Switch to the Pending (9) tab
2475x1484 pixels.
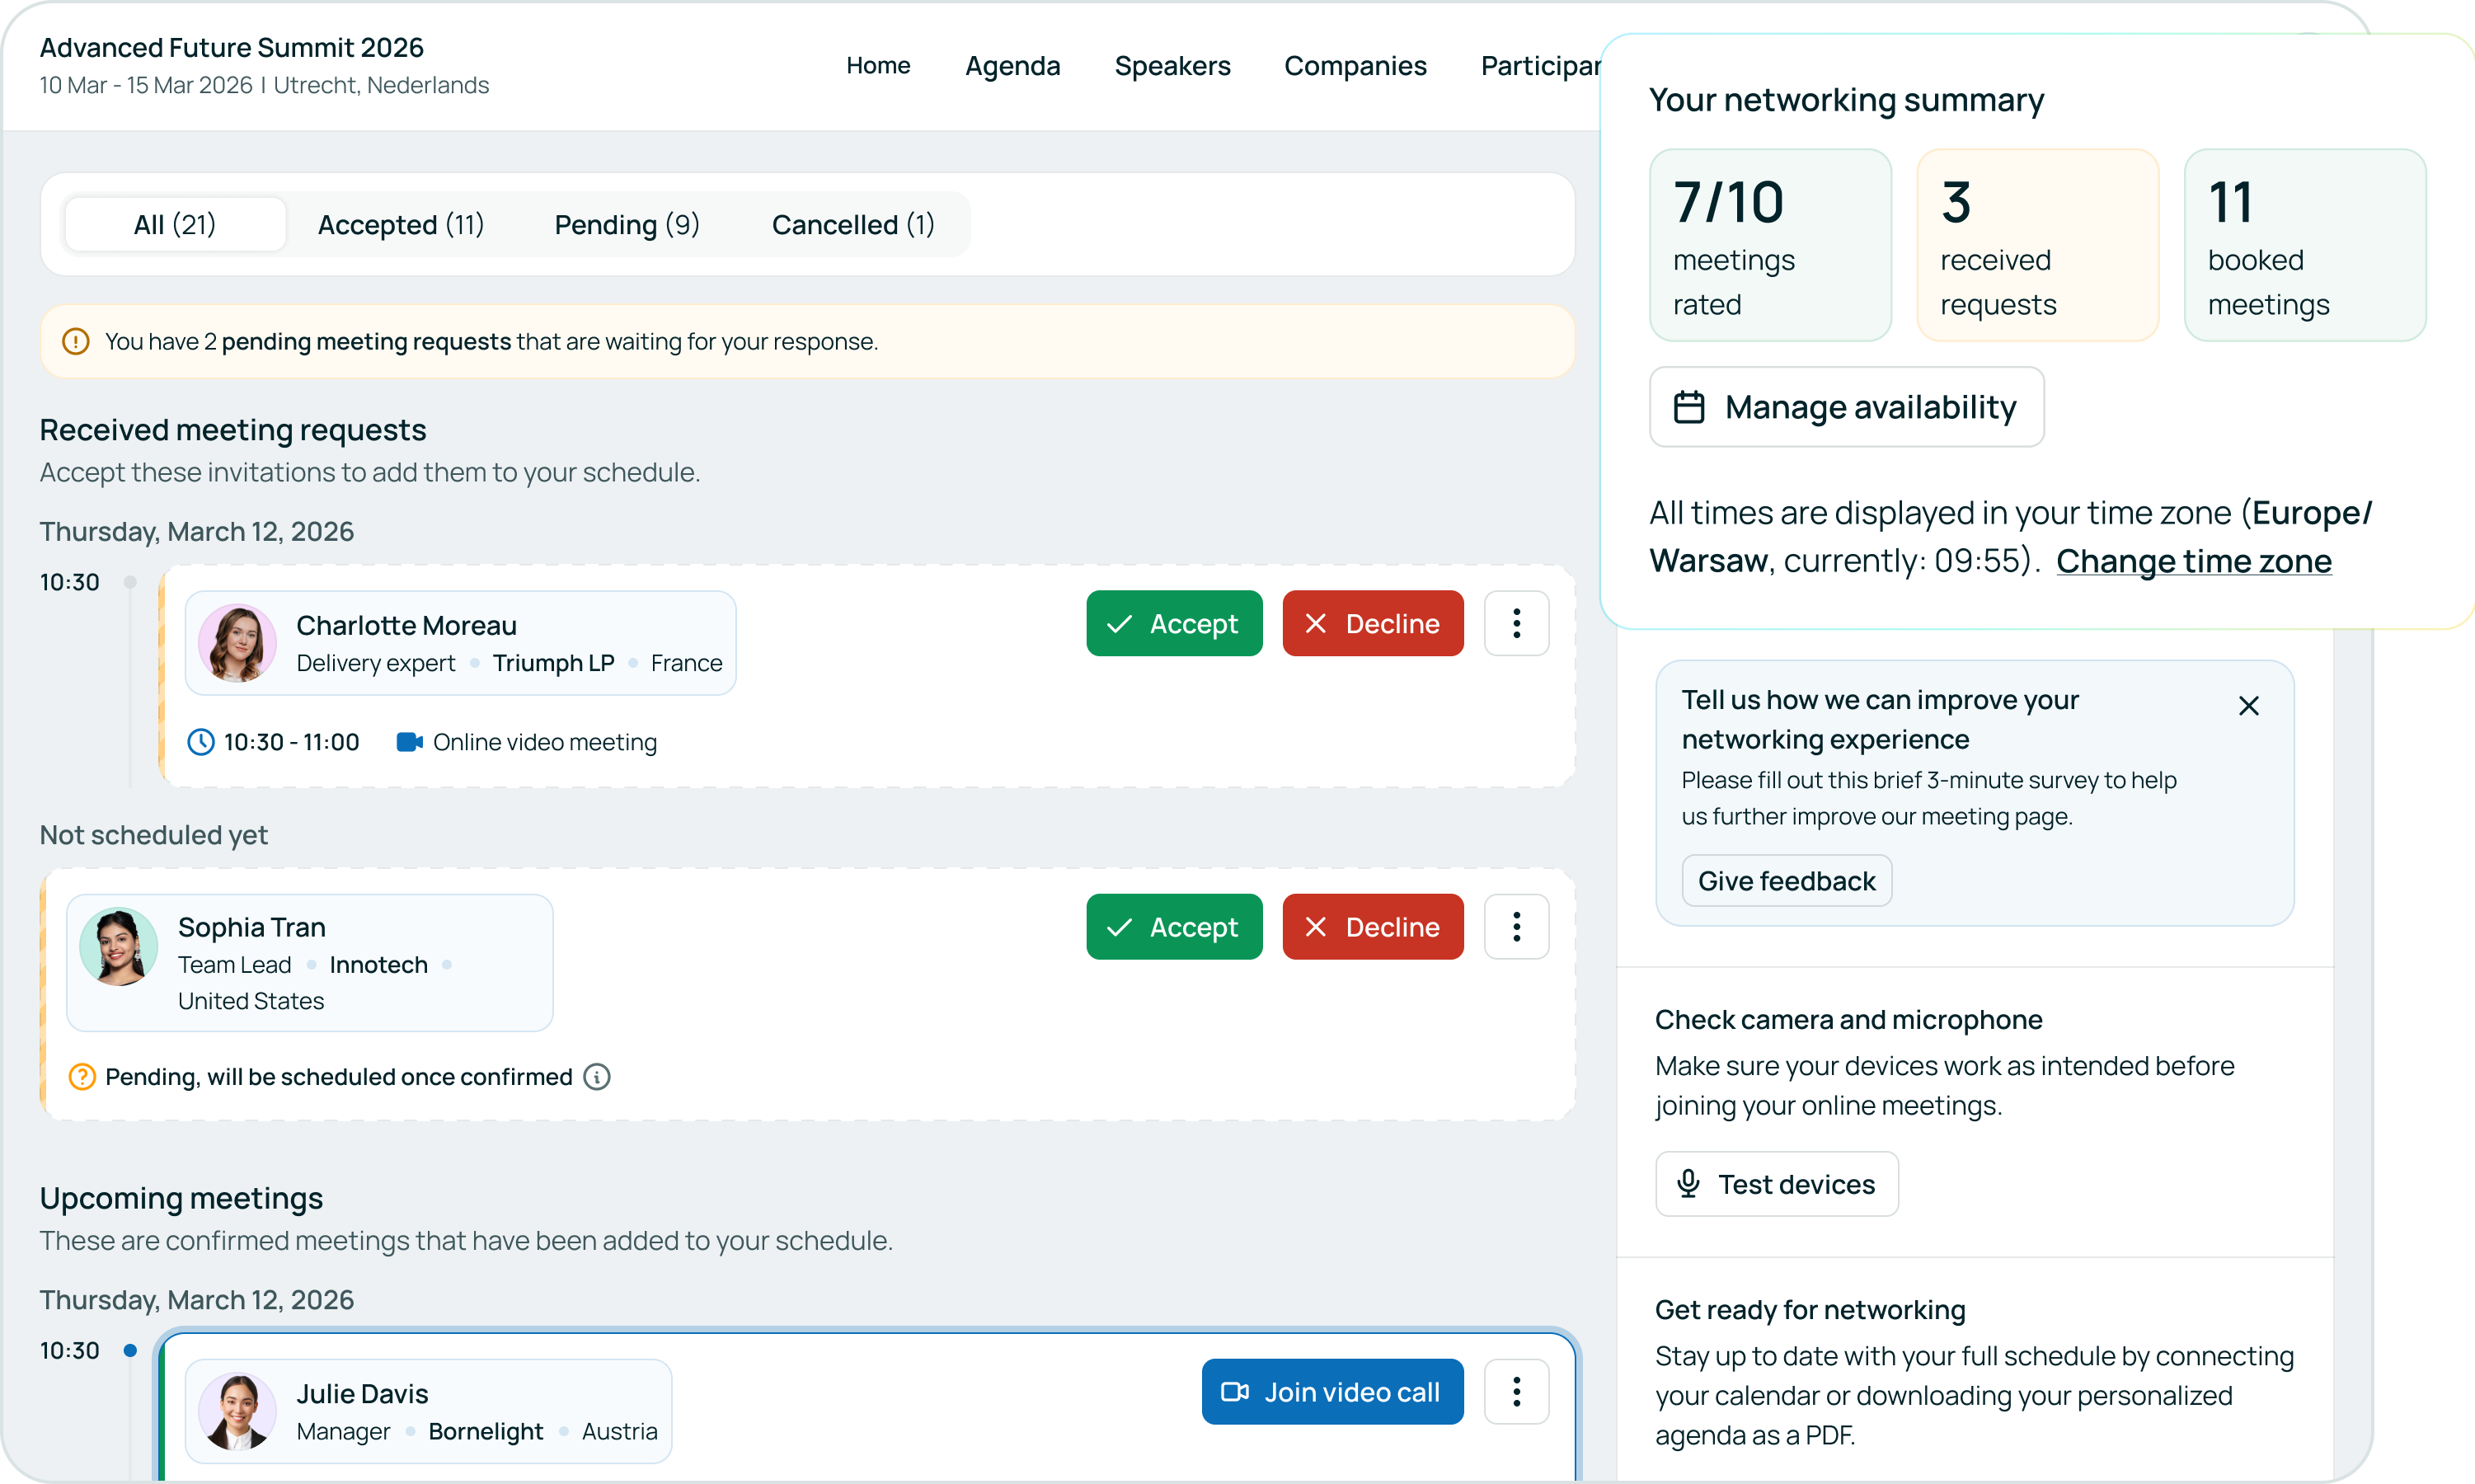(x=627, y=224)
